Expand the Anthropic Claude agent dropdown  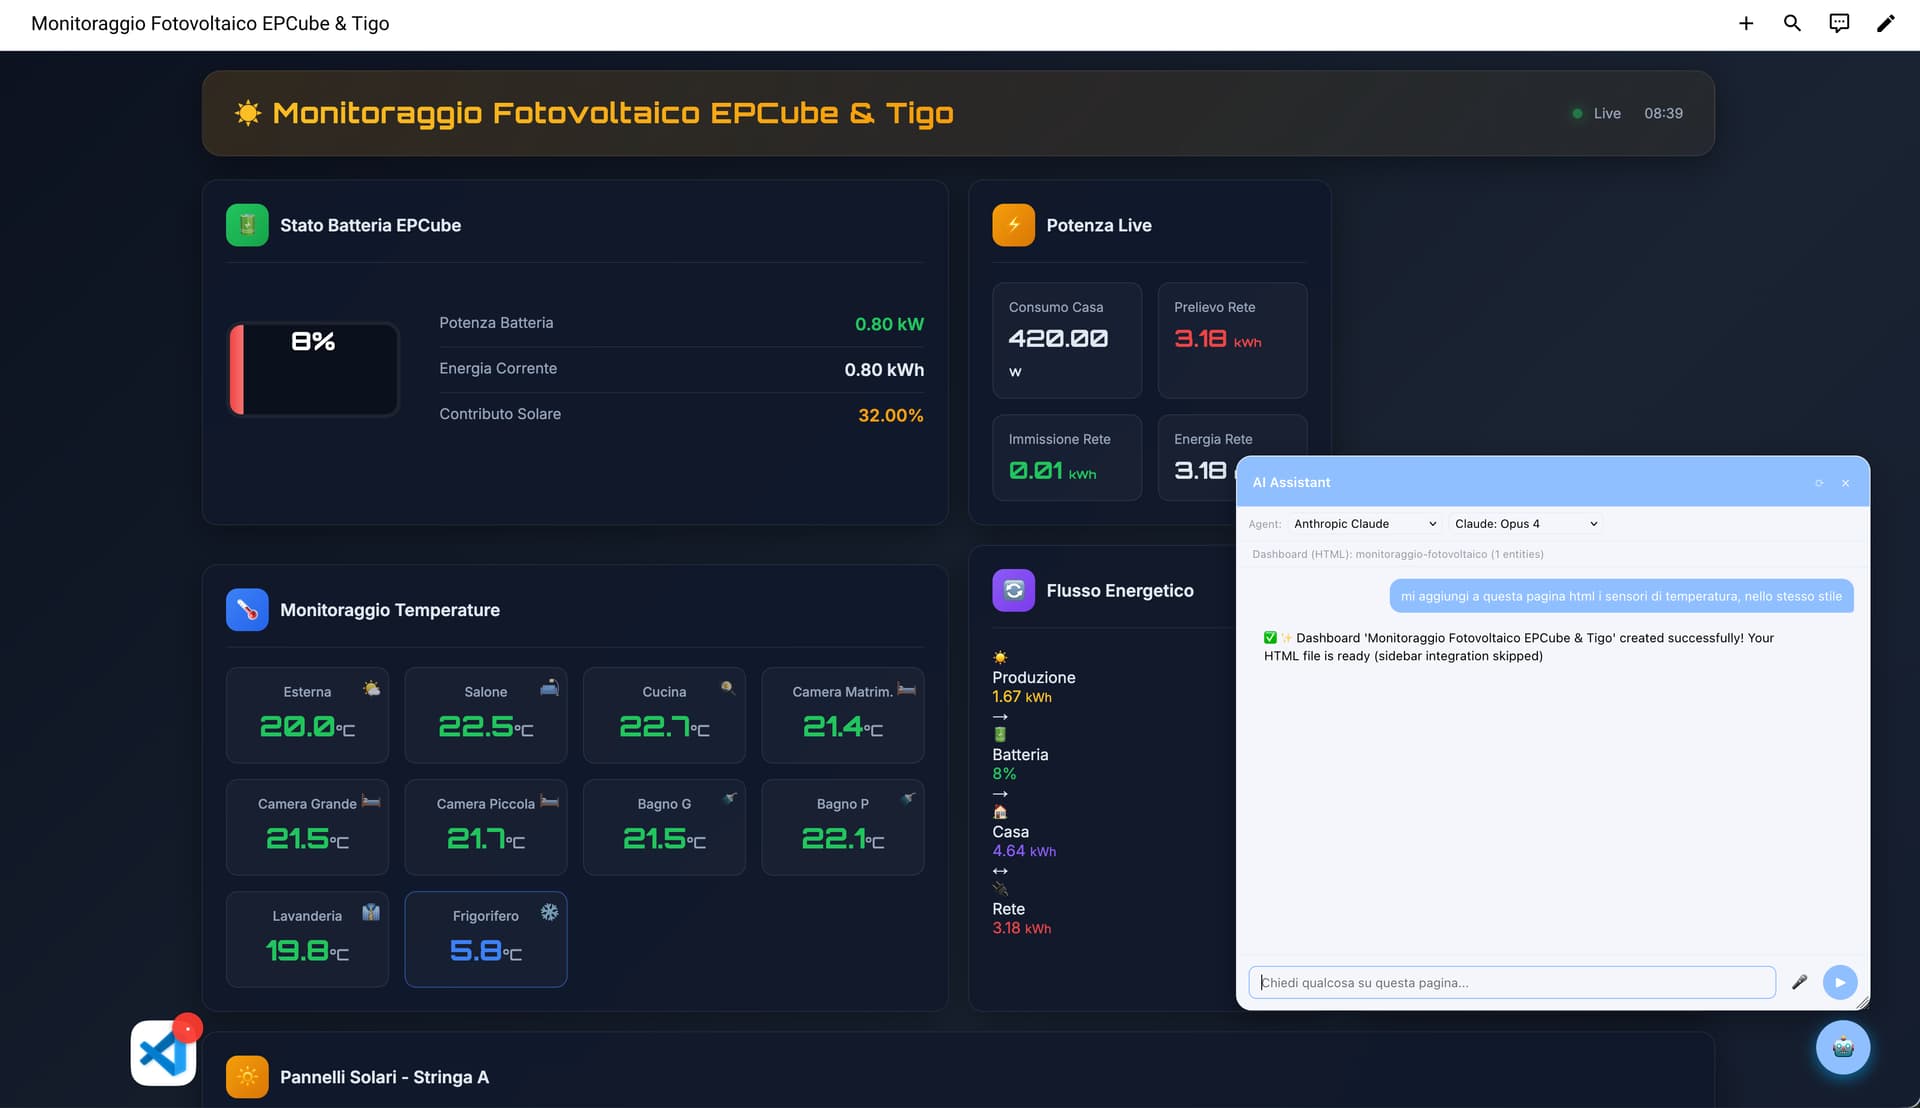(x=1364, y=524)
